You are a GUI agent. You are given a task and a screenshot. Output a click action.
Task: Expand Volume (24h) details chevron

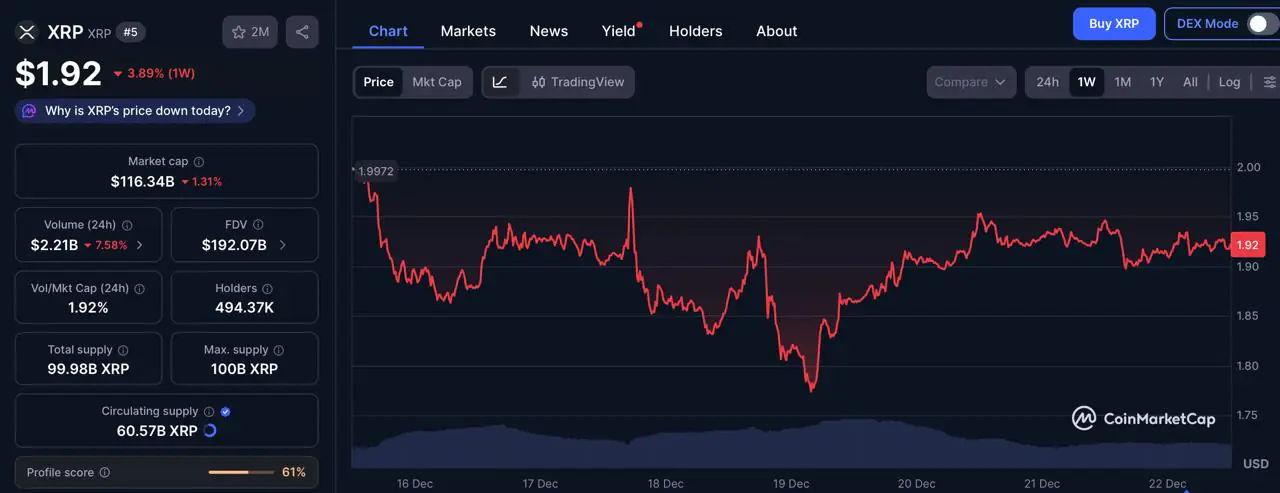139,245
